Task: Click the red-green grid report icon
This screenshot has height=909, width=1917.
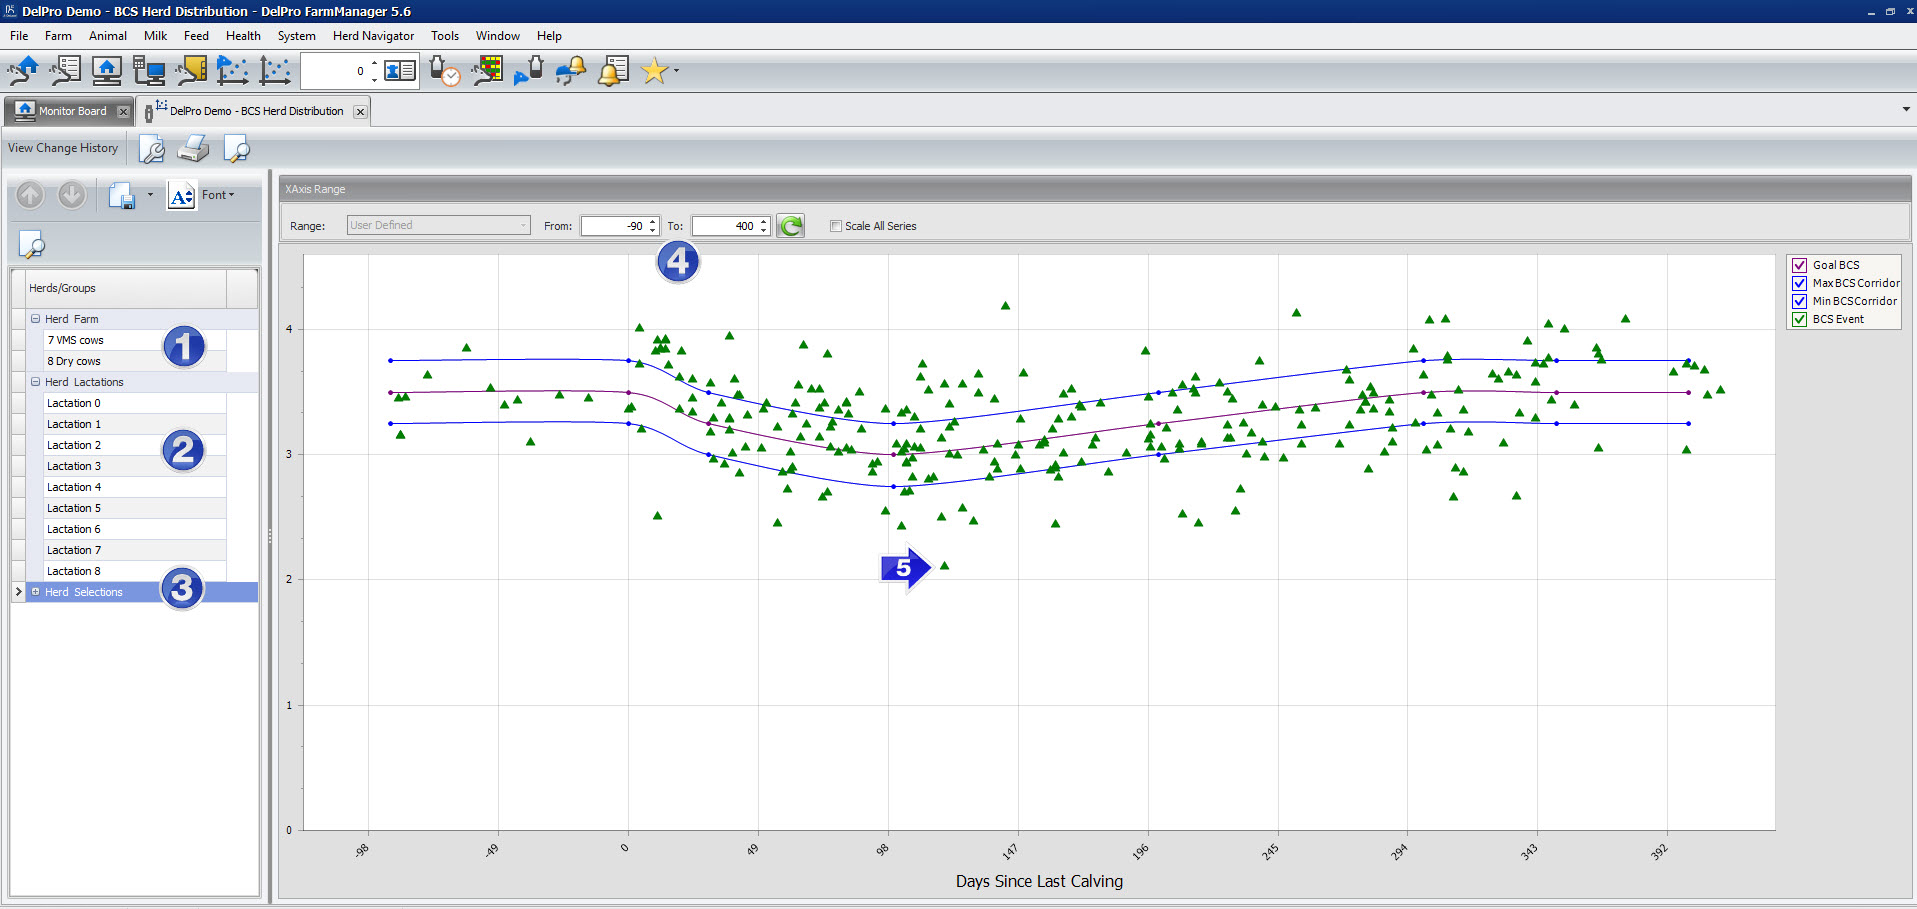Action: [488, 71]
